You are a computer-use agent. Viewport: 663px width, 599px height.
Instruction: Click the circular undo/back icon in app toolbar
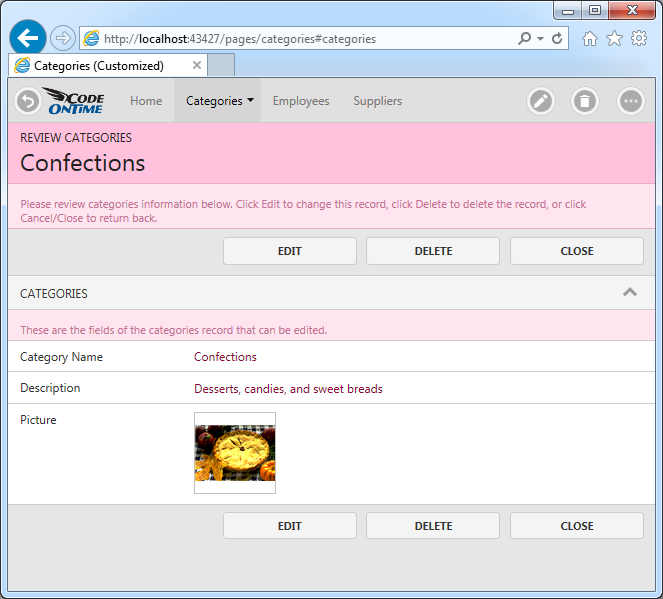[27, 101]
